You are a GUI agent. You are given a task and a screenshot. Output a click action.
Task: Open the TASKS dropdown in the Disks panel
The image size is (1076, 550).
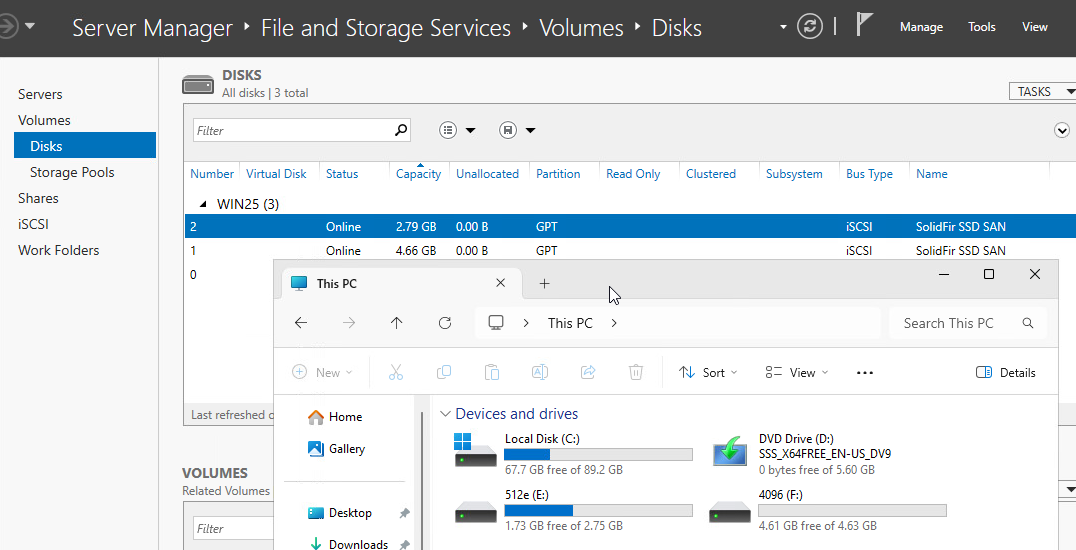pyautogui.click(x=1042, y=91)
